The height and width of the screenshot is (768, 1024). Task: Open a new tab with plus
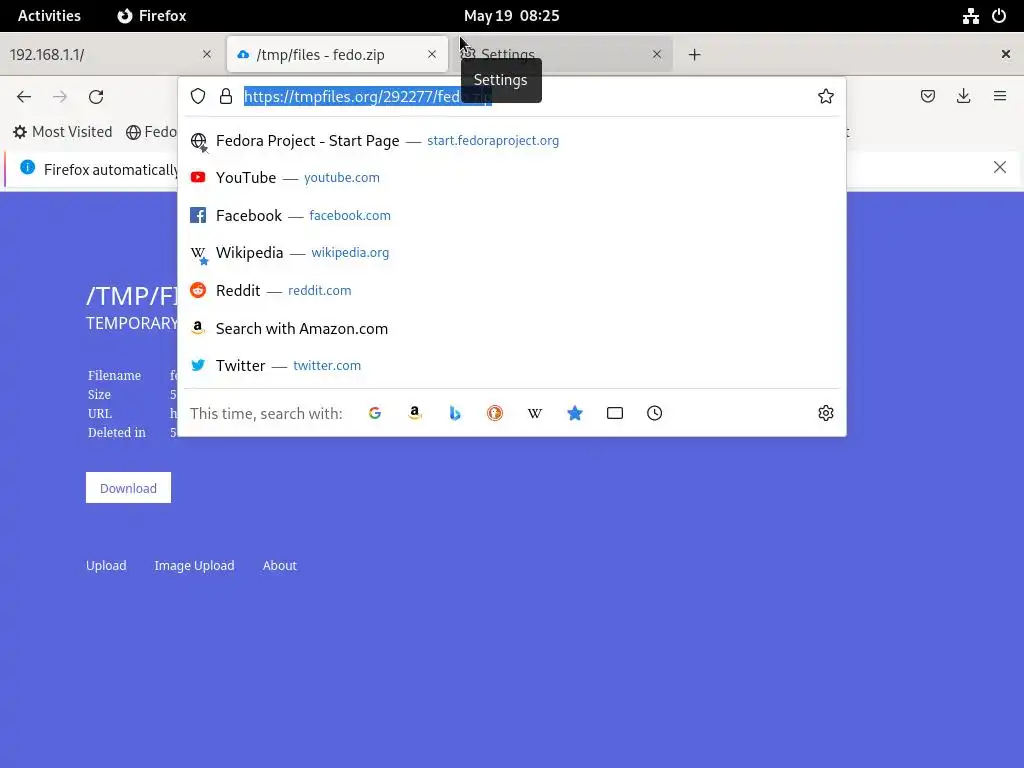pos(694,55)
